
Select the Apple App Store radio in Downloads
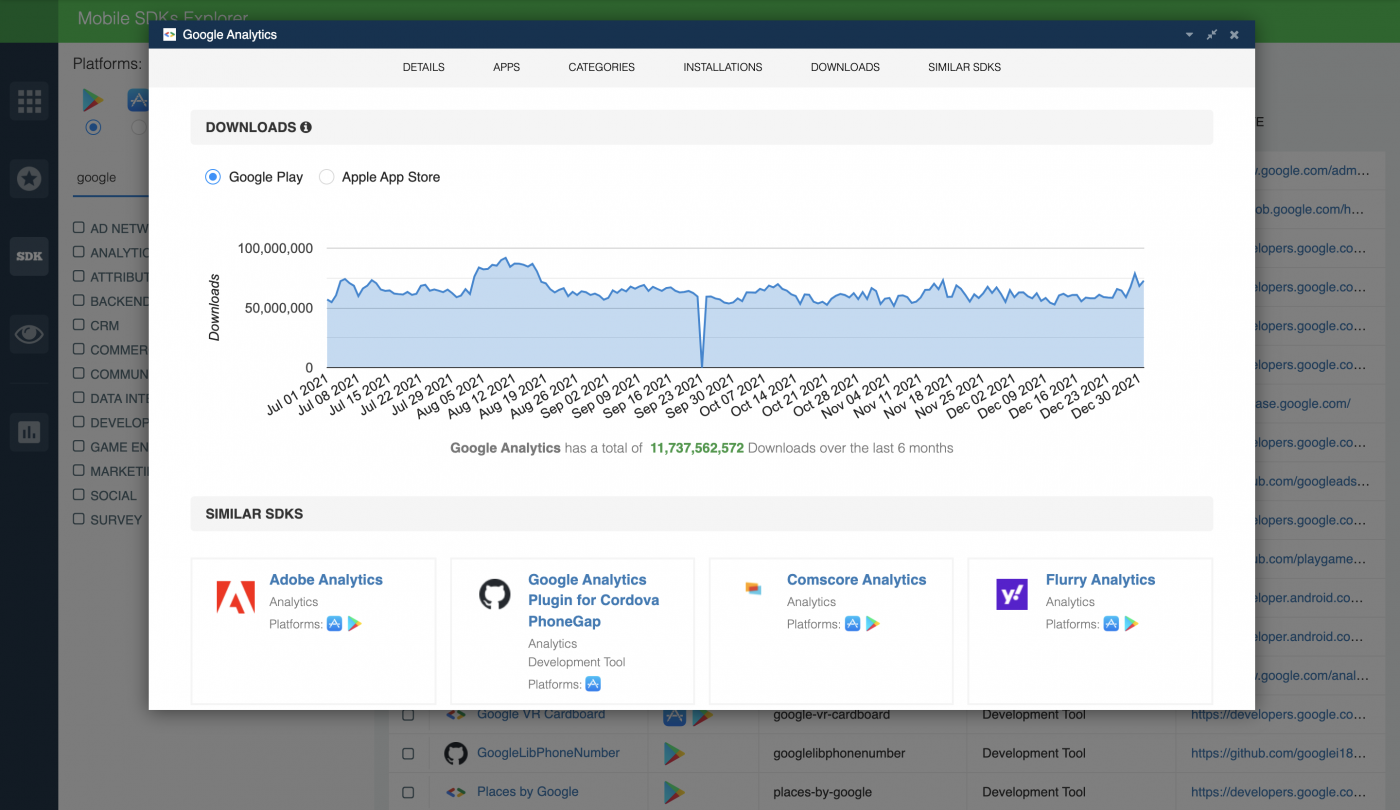(x=326, y=177)
